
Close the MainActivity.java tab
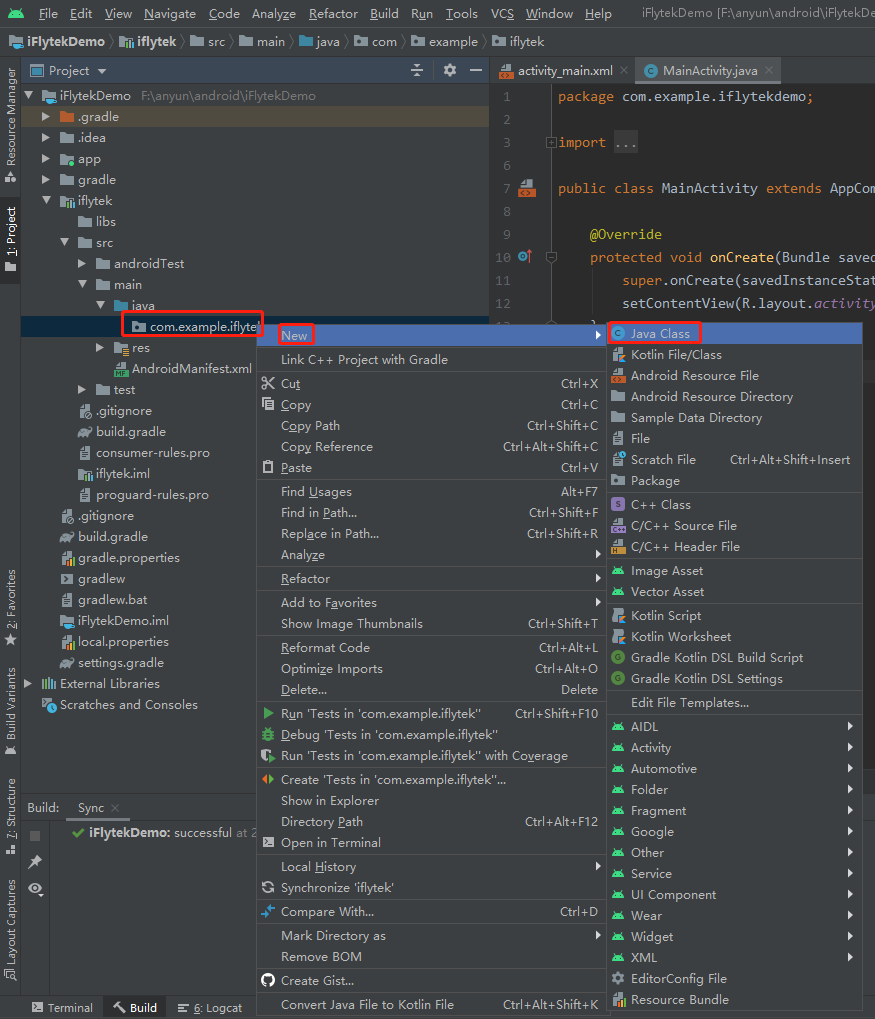[769, 70]
